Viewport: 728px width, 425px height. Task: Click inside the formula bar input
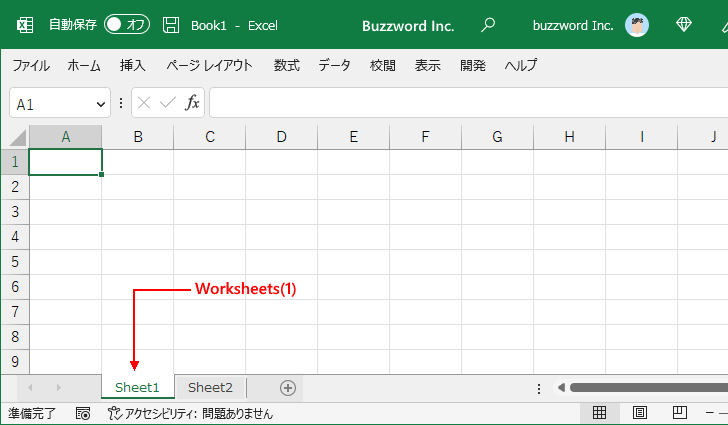coord(468,103)
